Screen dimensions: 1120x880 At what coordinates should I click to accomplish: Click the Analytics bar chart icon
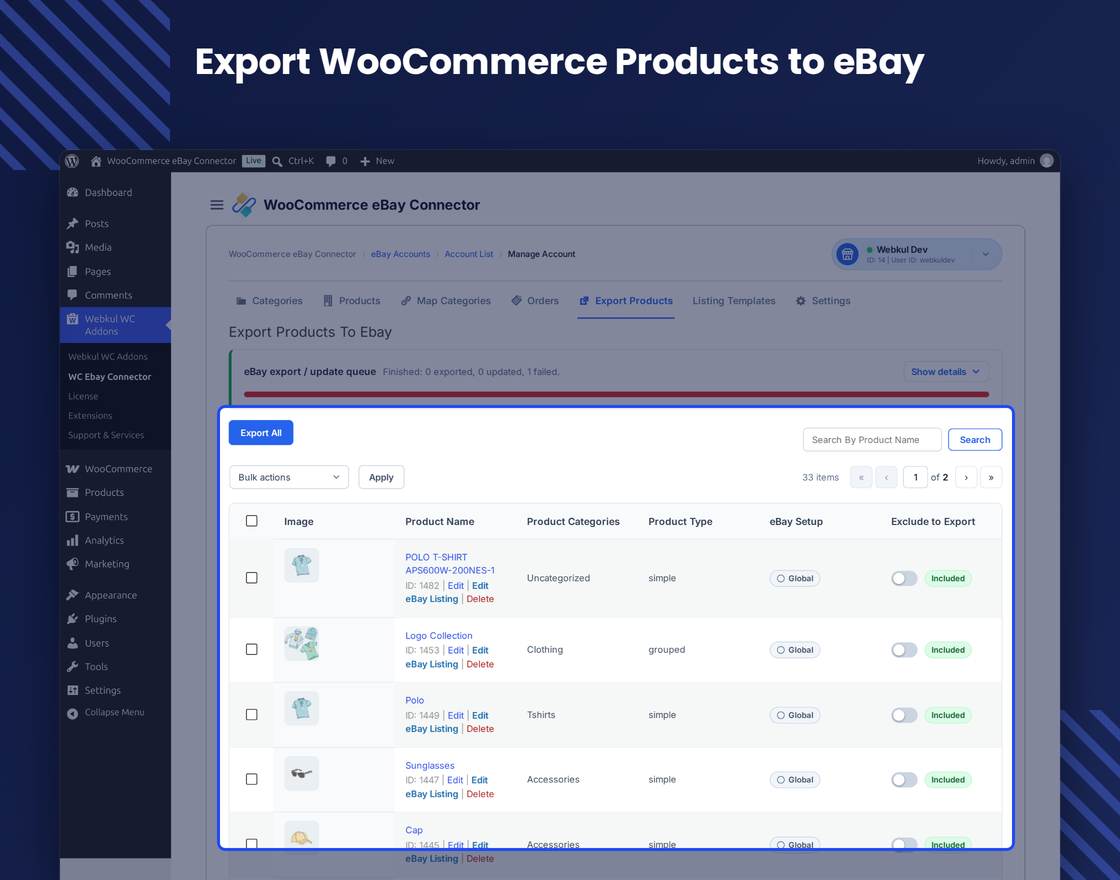pyautogui.click(x=73, y=540)
